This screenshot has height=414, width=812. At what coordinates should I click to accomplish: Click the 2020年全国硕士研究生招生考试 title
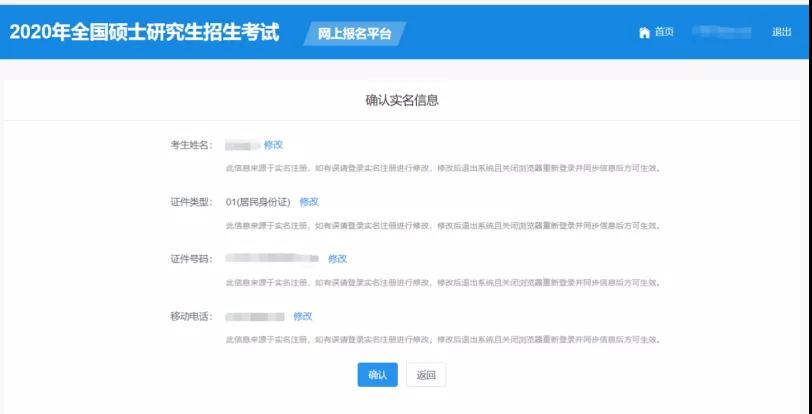(x=144, y=33)
